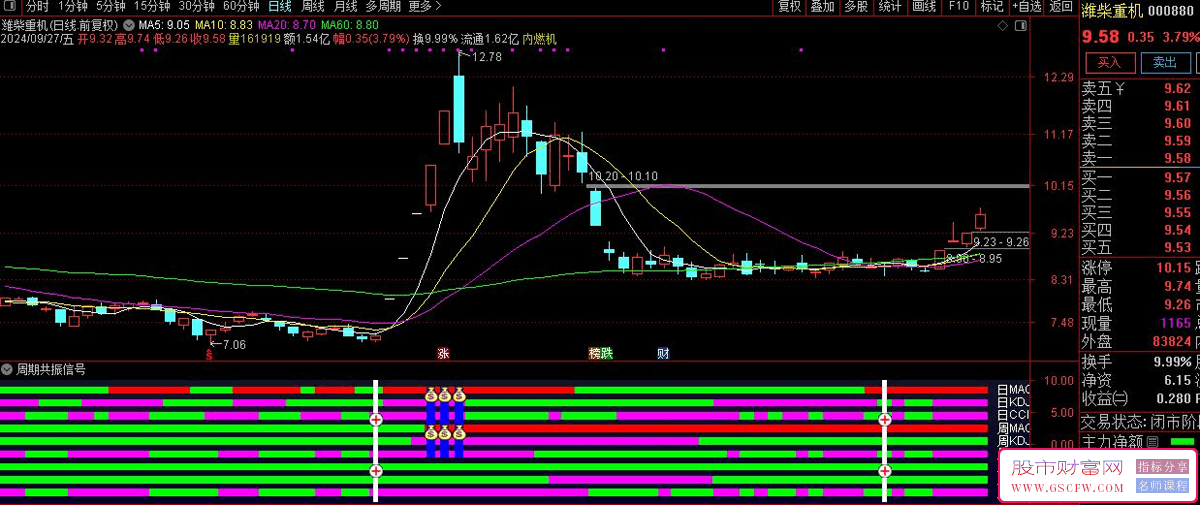
Task: Click the 涨 marker under the chart
Action: pyautogui.click(x=442, y=353)
